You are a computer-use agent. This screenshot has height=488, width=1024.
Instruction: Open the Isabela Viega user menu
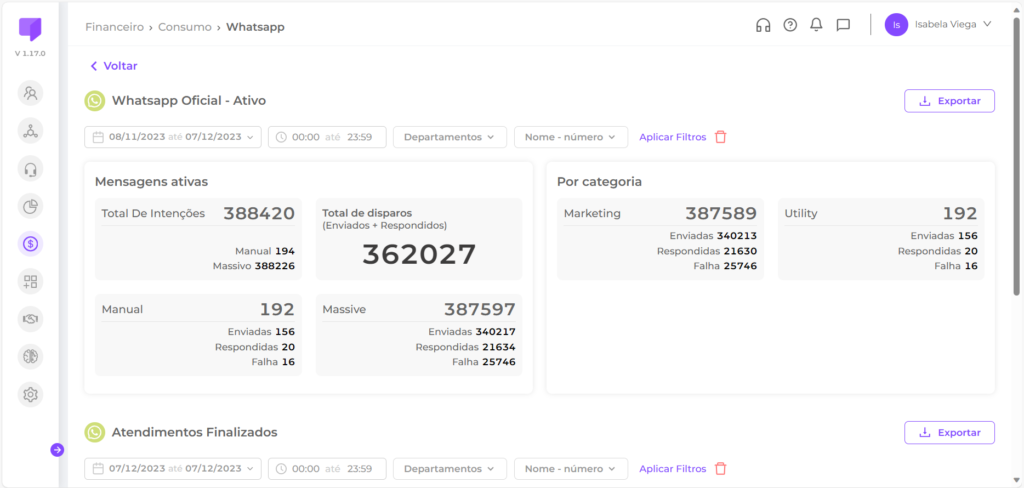coord(938,25)
